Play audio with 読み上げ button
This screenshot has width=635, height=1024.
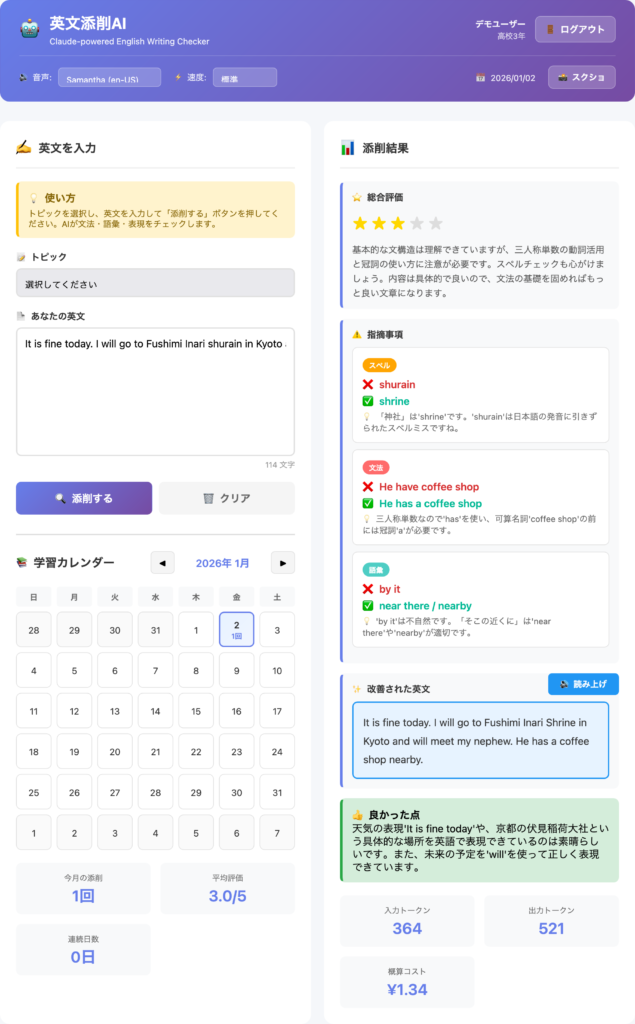pos(583,684)
